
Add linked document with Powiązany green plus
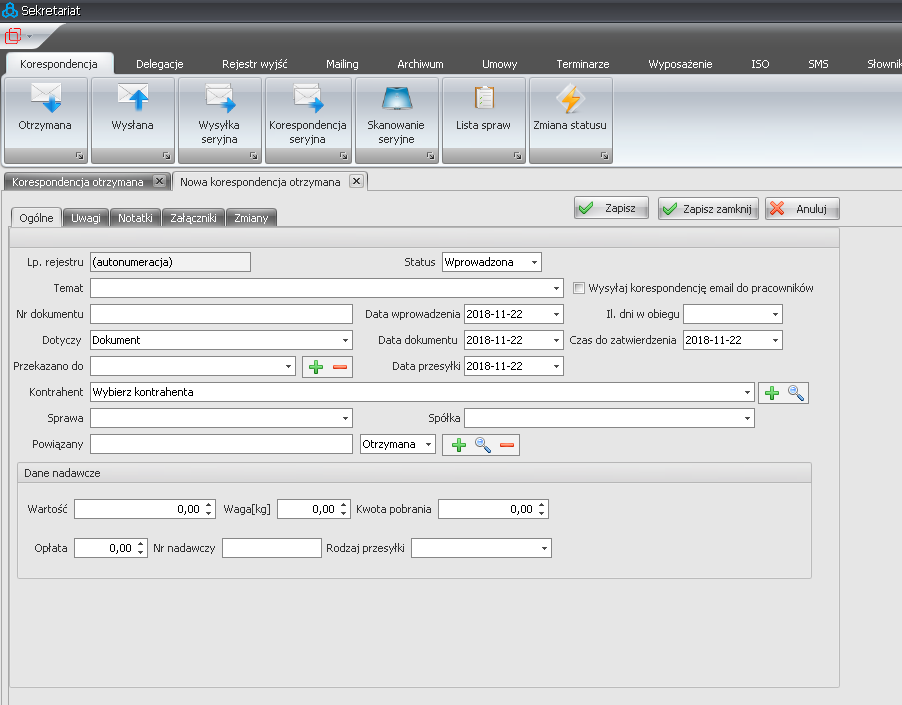458,445
